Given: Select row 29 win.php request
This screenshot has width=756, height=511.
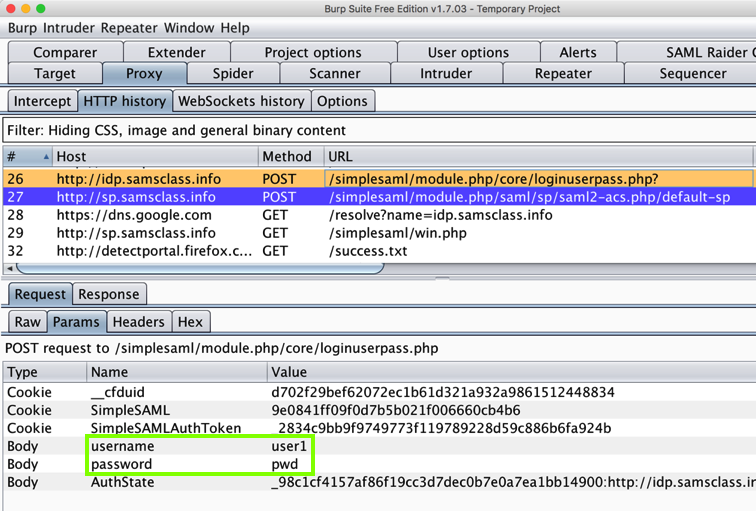Looking at the screenshot, I should (x=379, y=233).
